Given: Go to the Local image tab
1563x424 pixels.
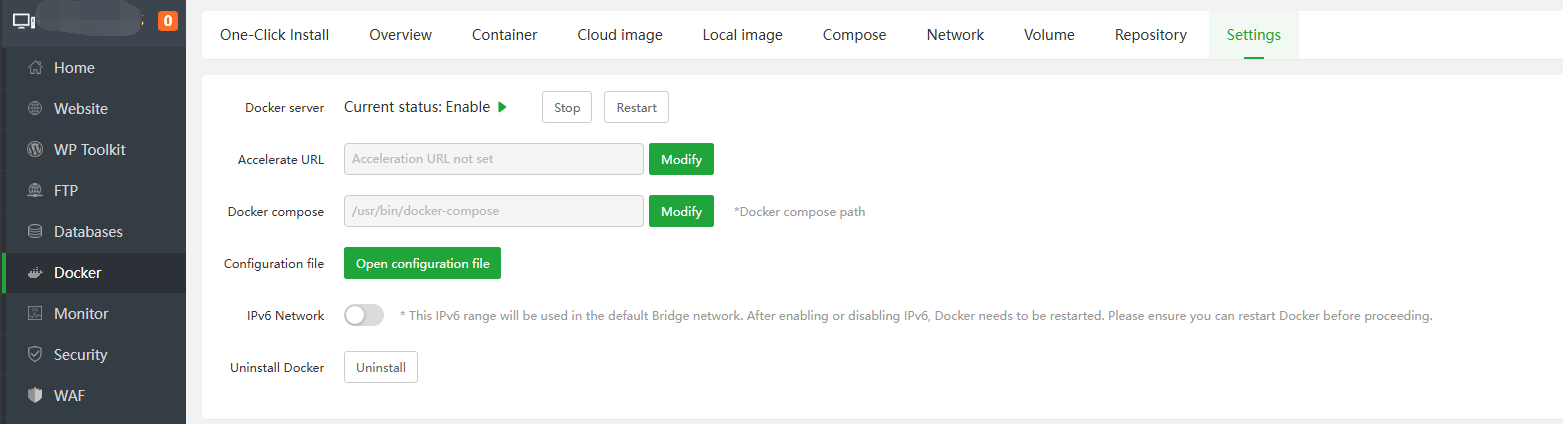Looking at the screenshot, I should 742,35.
